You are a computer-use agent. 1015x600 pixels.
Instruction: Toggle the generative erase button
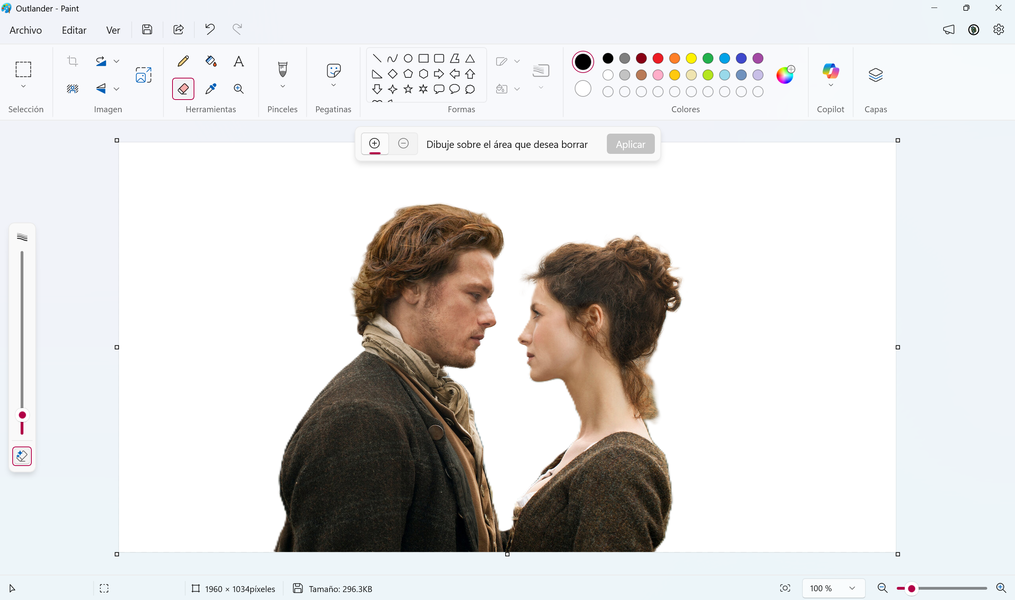(22, 456)
